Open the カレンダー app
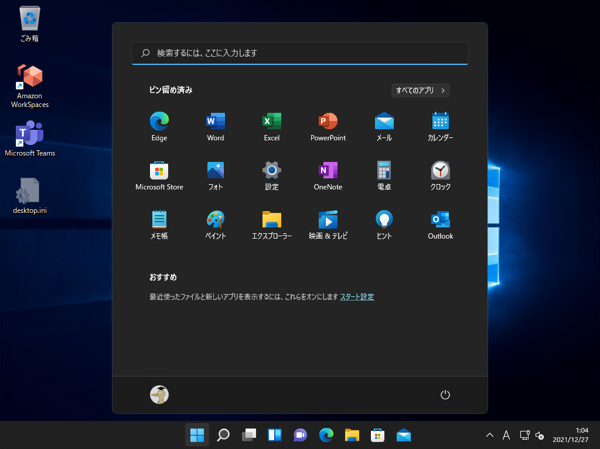This screenshot has width=600, height=449. 440,127
